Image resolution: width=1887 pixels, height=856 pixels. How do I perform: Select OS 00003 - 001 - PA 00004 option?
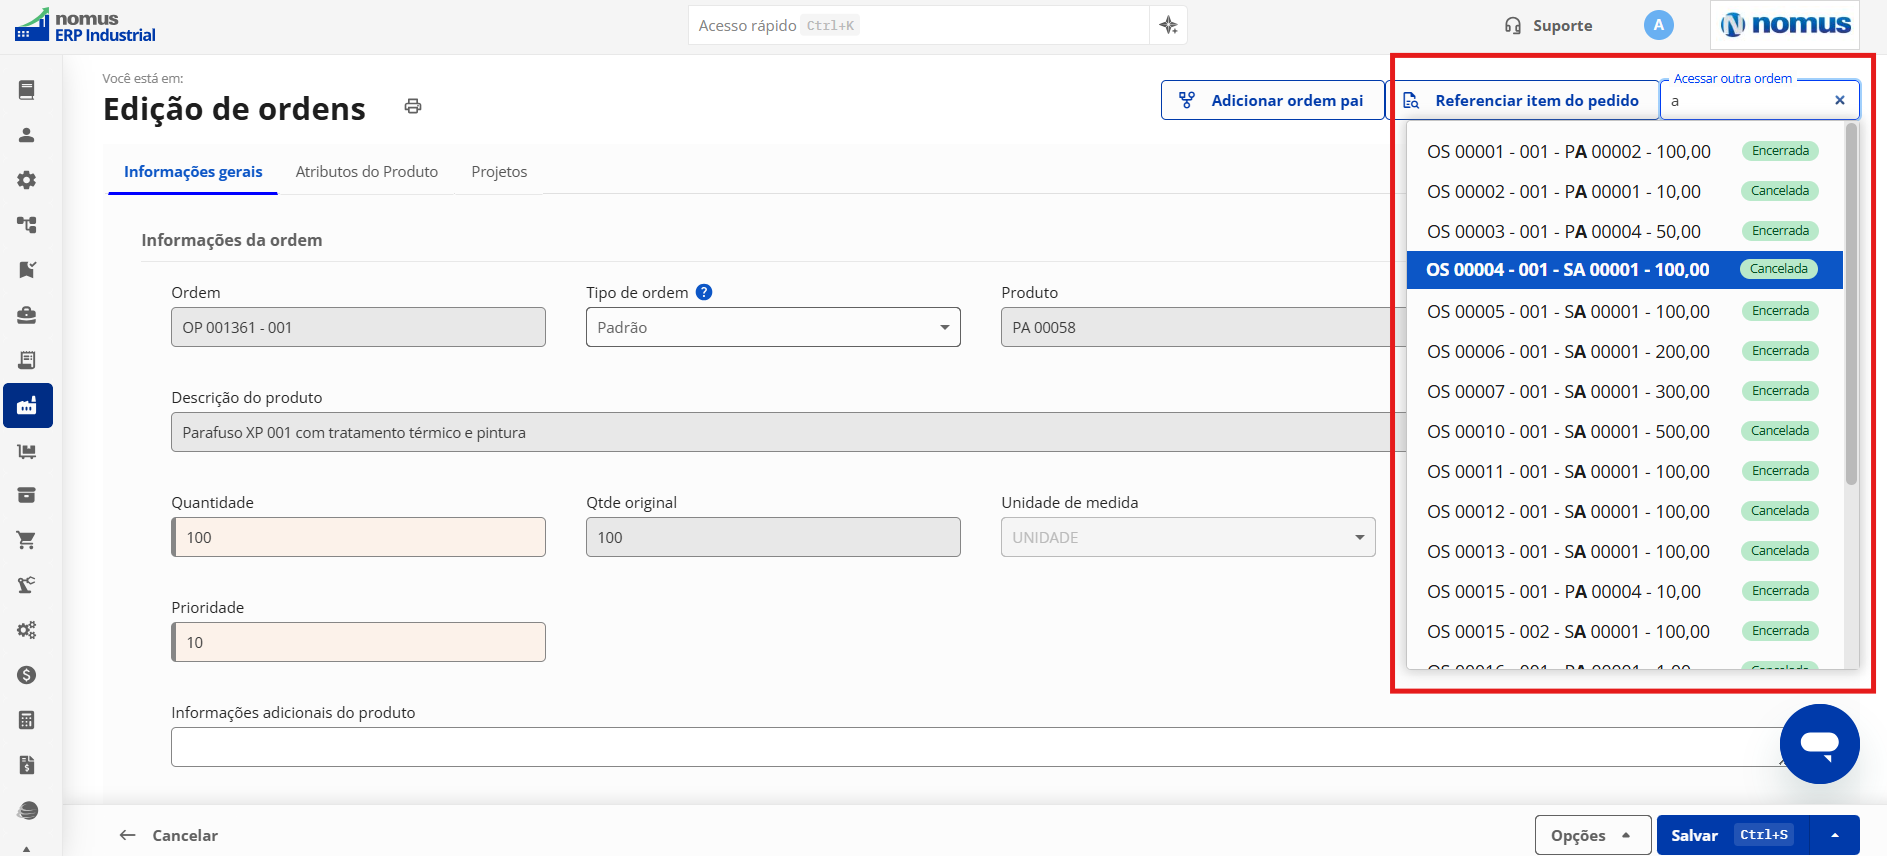click(1624, 231)
